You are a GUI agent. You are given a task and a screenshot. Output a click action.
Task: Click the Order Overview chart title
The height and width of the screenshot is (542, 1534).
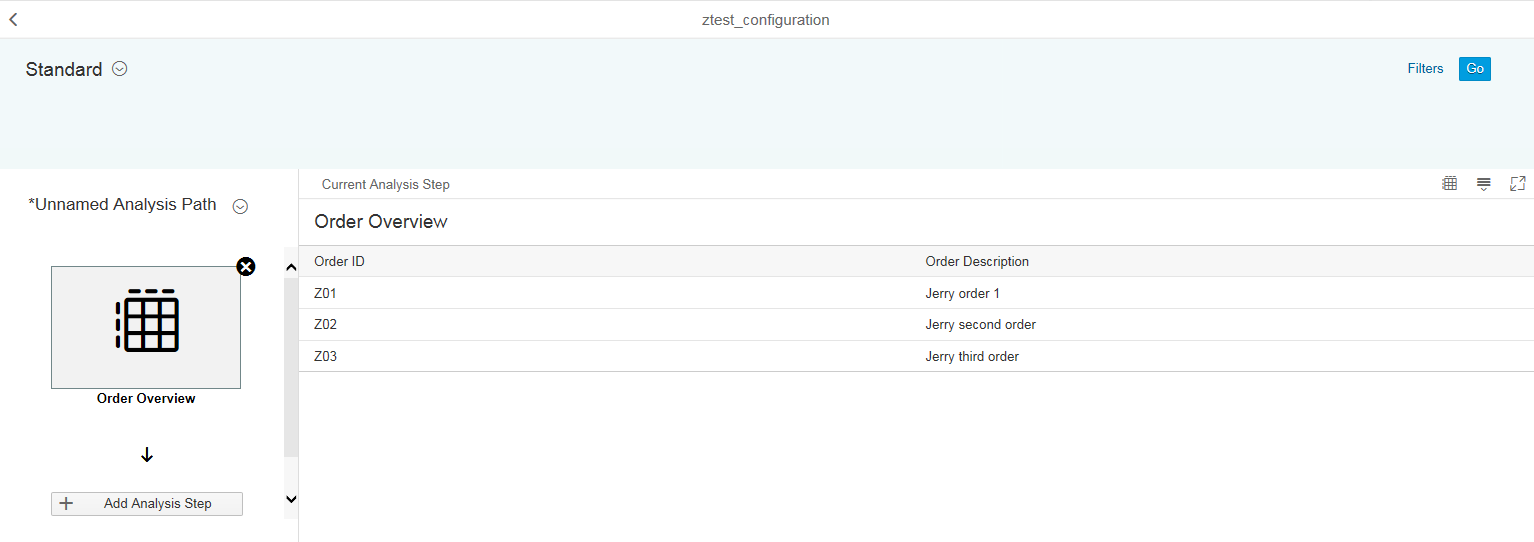pyautogui.click(x=381, y=221)
